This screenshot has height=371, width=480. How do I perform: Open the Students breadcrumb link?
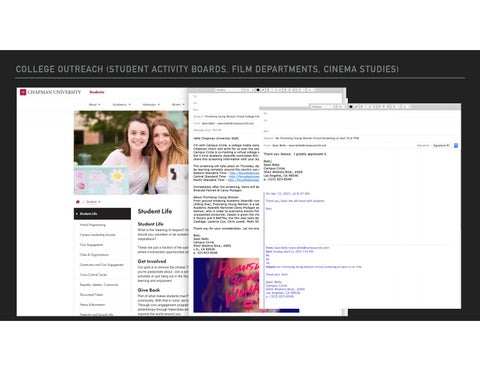(93, 202)
